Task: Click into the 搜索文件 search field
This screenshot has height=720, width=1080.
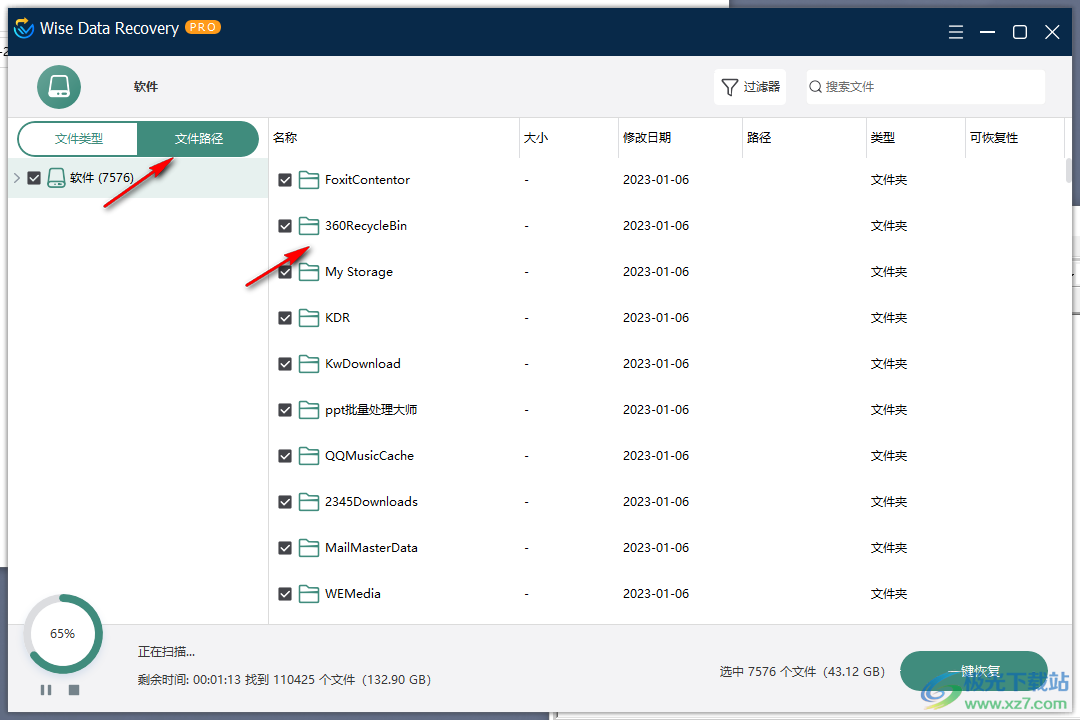Action: point(926,87)
